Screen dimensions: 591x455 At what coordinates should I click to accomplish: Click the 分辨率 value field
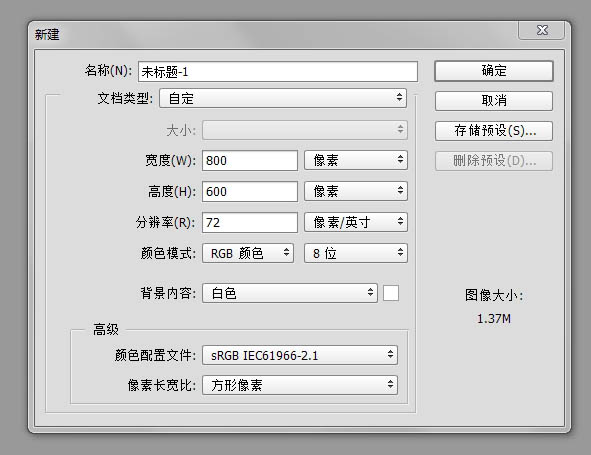250,222
